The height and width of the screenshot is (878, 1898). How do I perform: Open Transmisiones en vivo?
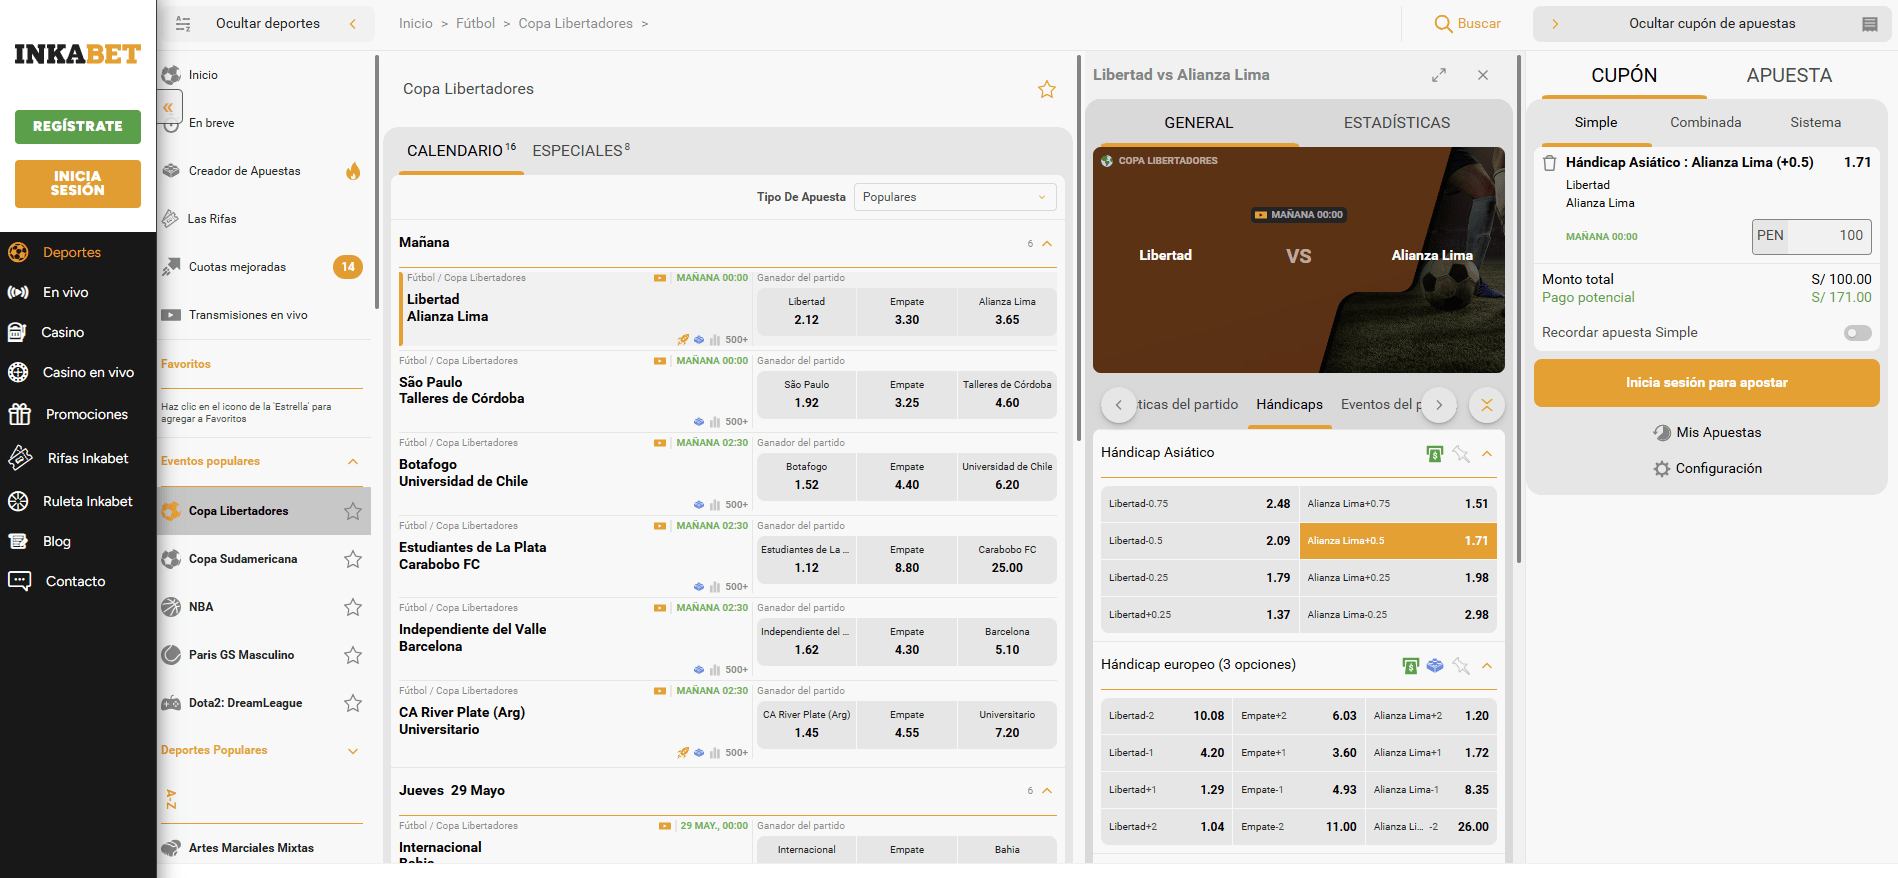248,315
